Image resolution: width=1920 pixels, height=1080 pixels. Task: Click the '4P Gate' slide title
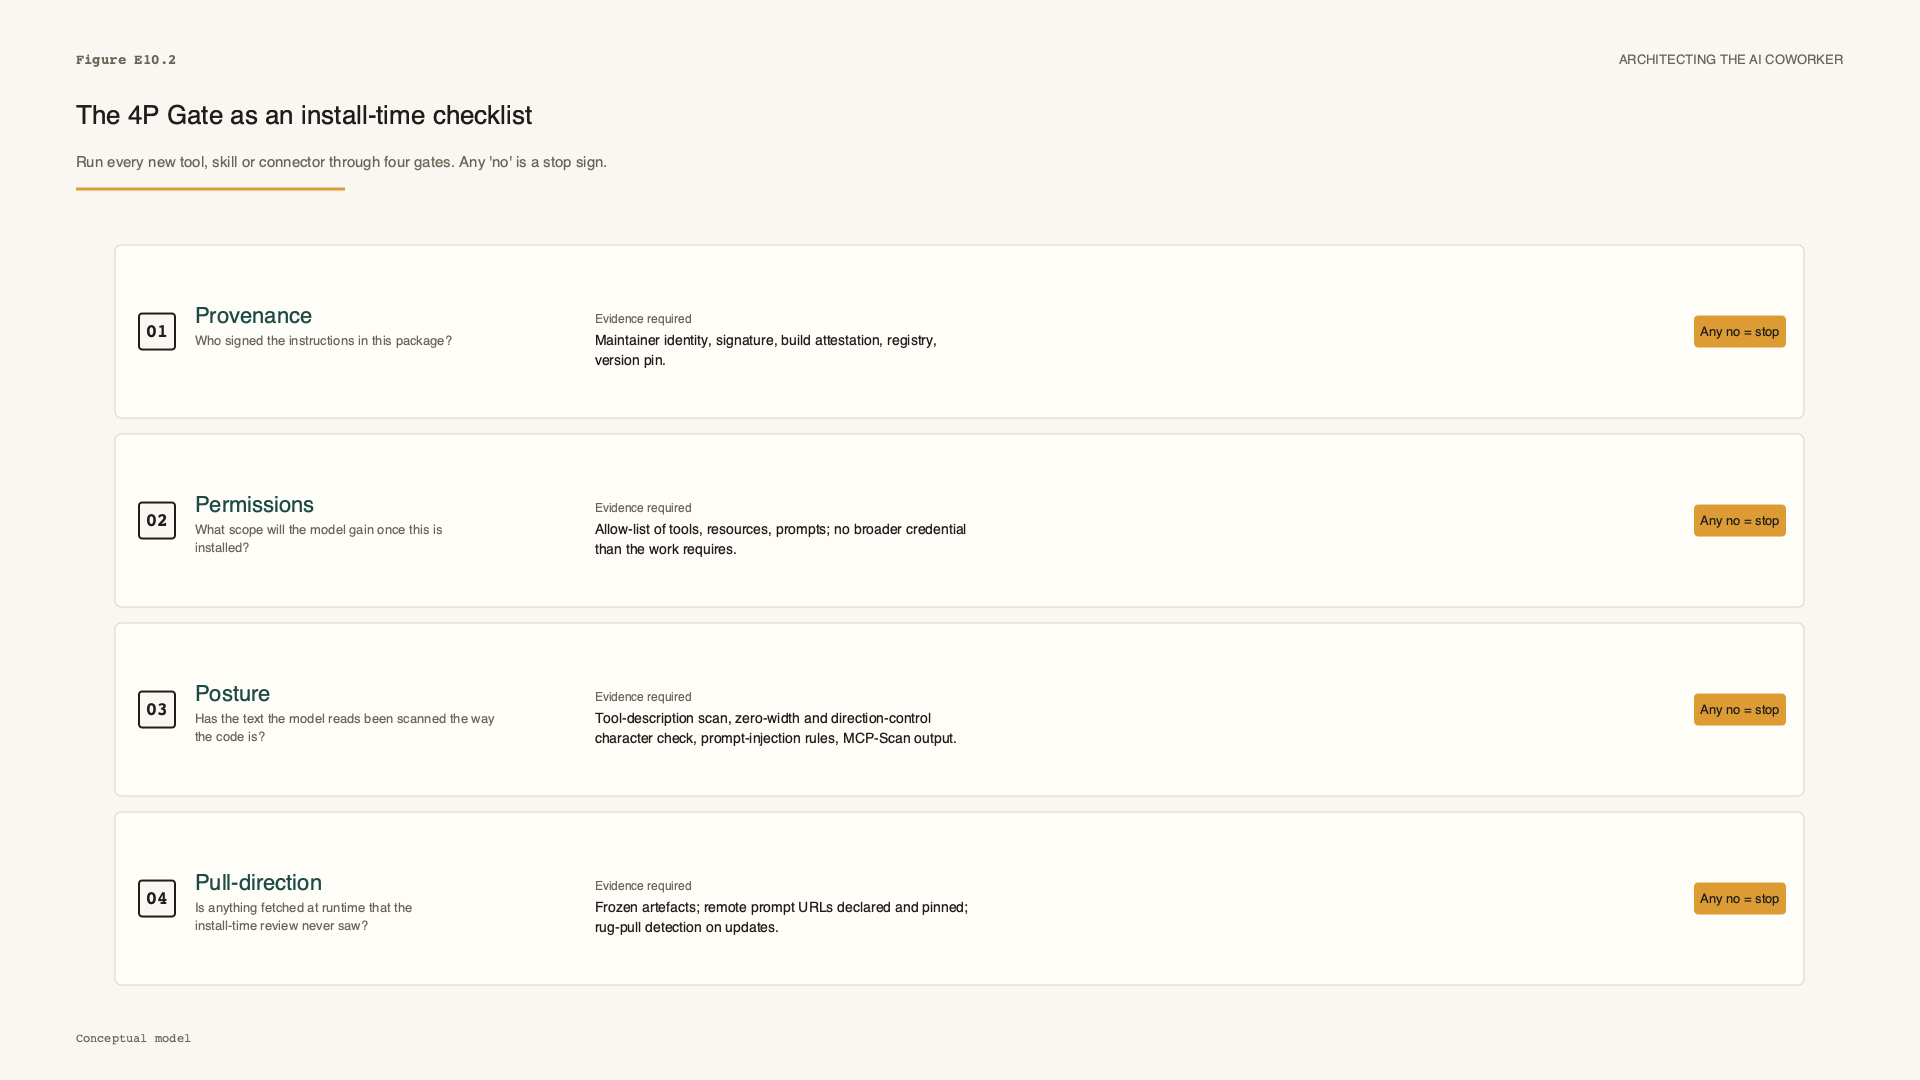[304, 115]
